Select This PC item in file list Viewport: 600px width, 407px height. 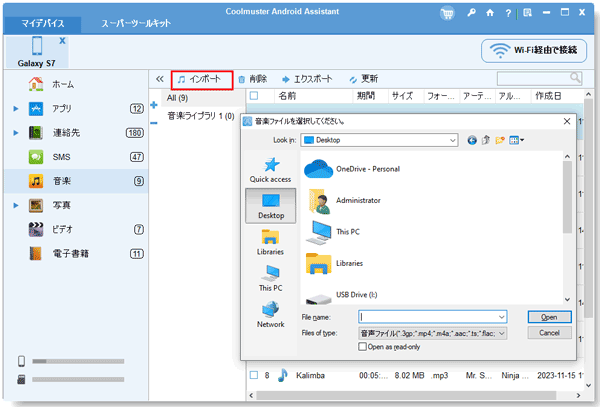pyautogui.click(x=333, y=232)
